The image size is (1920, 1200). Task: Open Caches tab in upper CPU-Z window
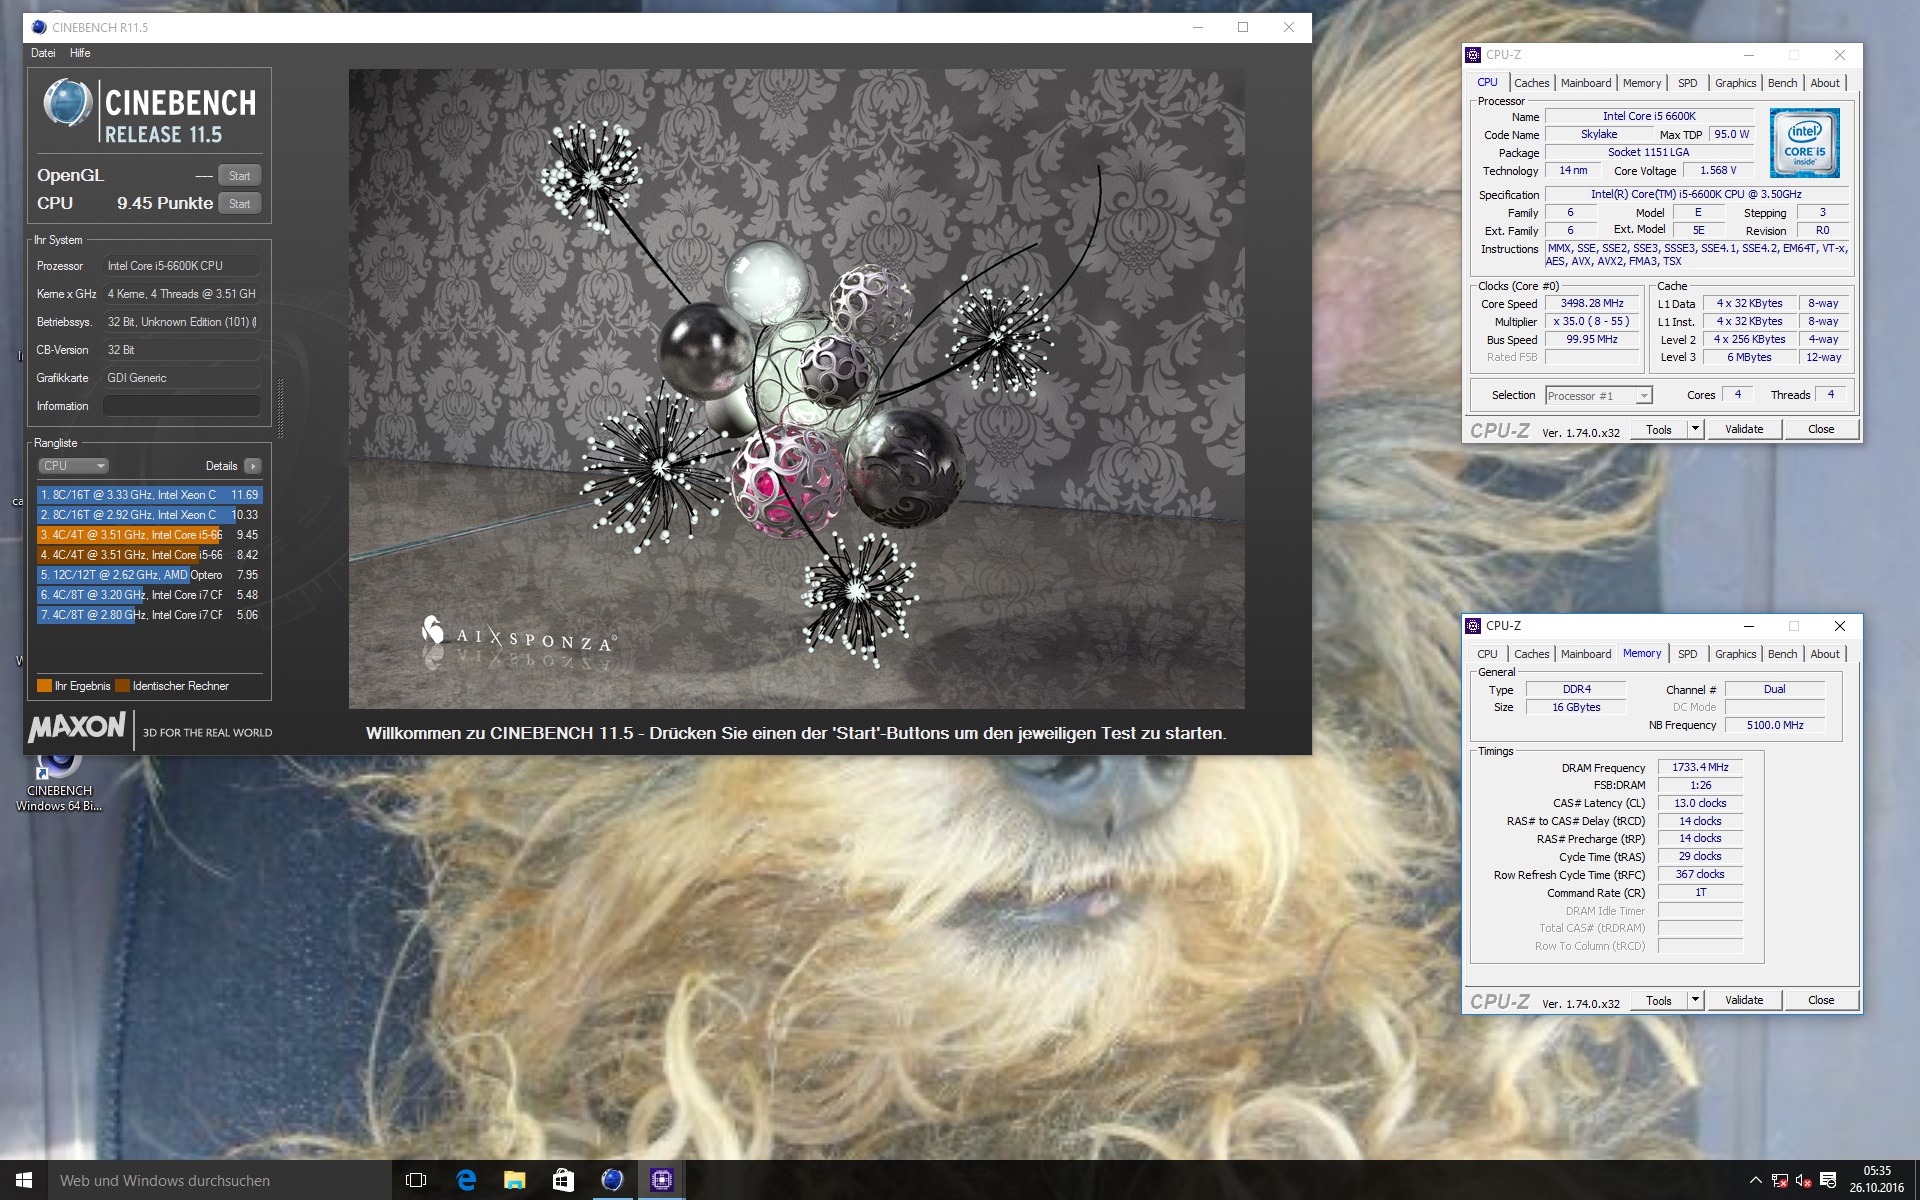(1531, 83)
